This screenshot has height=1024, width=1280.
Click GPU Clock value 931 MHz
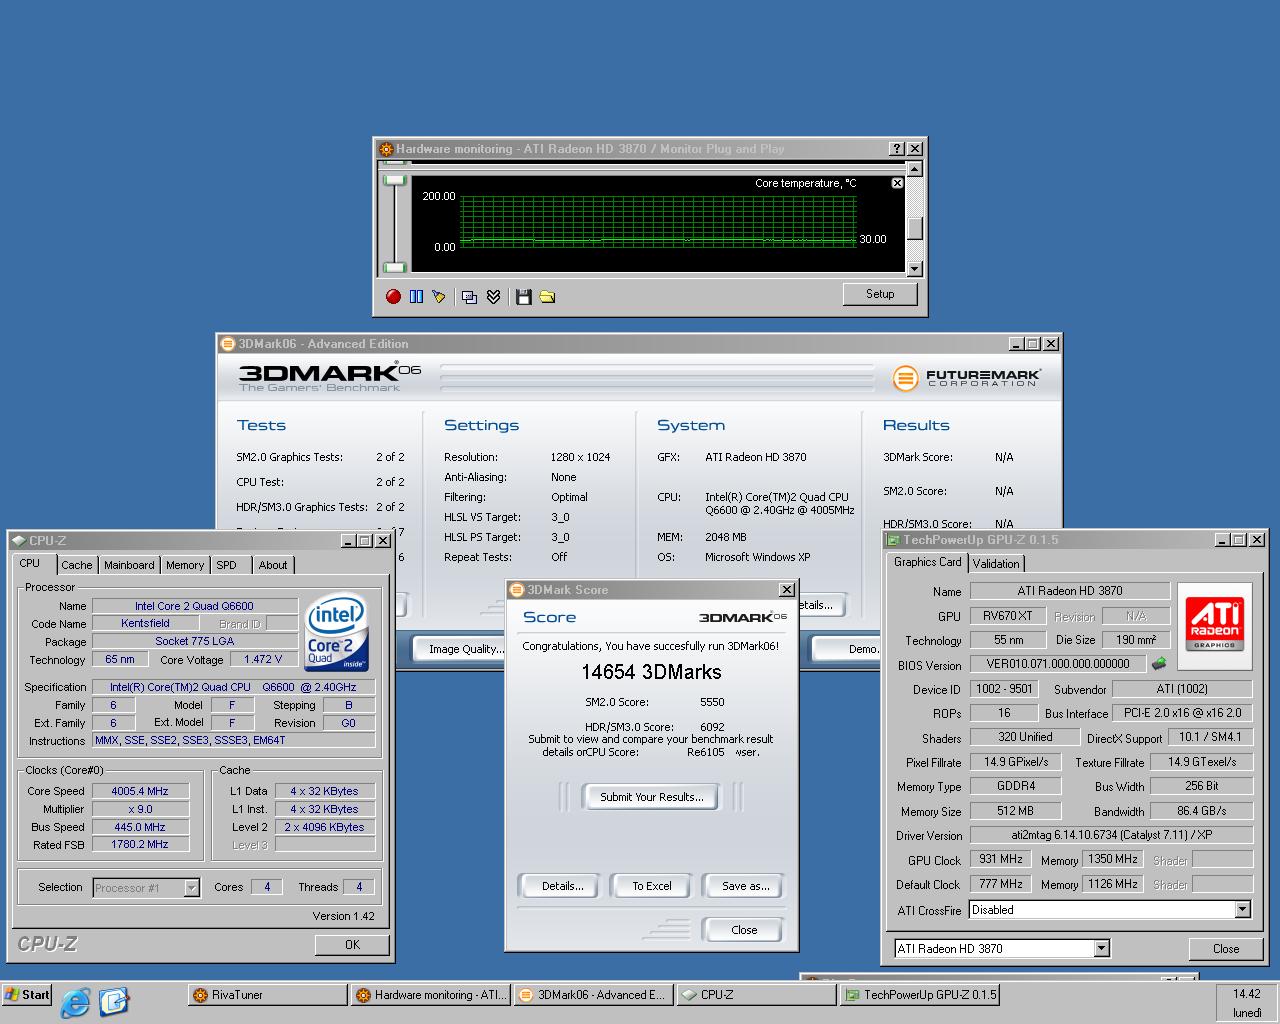(1001, 859)
